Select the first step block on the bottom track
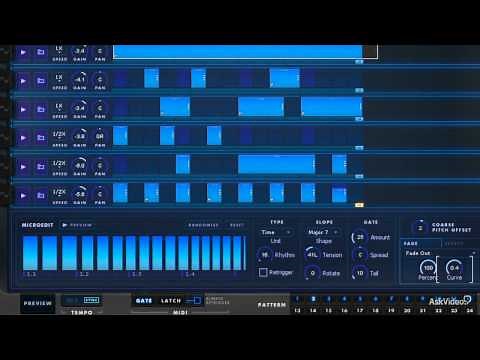This screenshot has width=480, height=360. click(x=120, y=193)
